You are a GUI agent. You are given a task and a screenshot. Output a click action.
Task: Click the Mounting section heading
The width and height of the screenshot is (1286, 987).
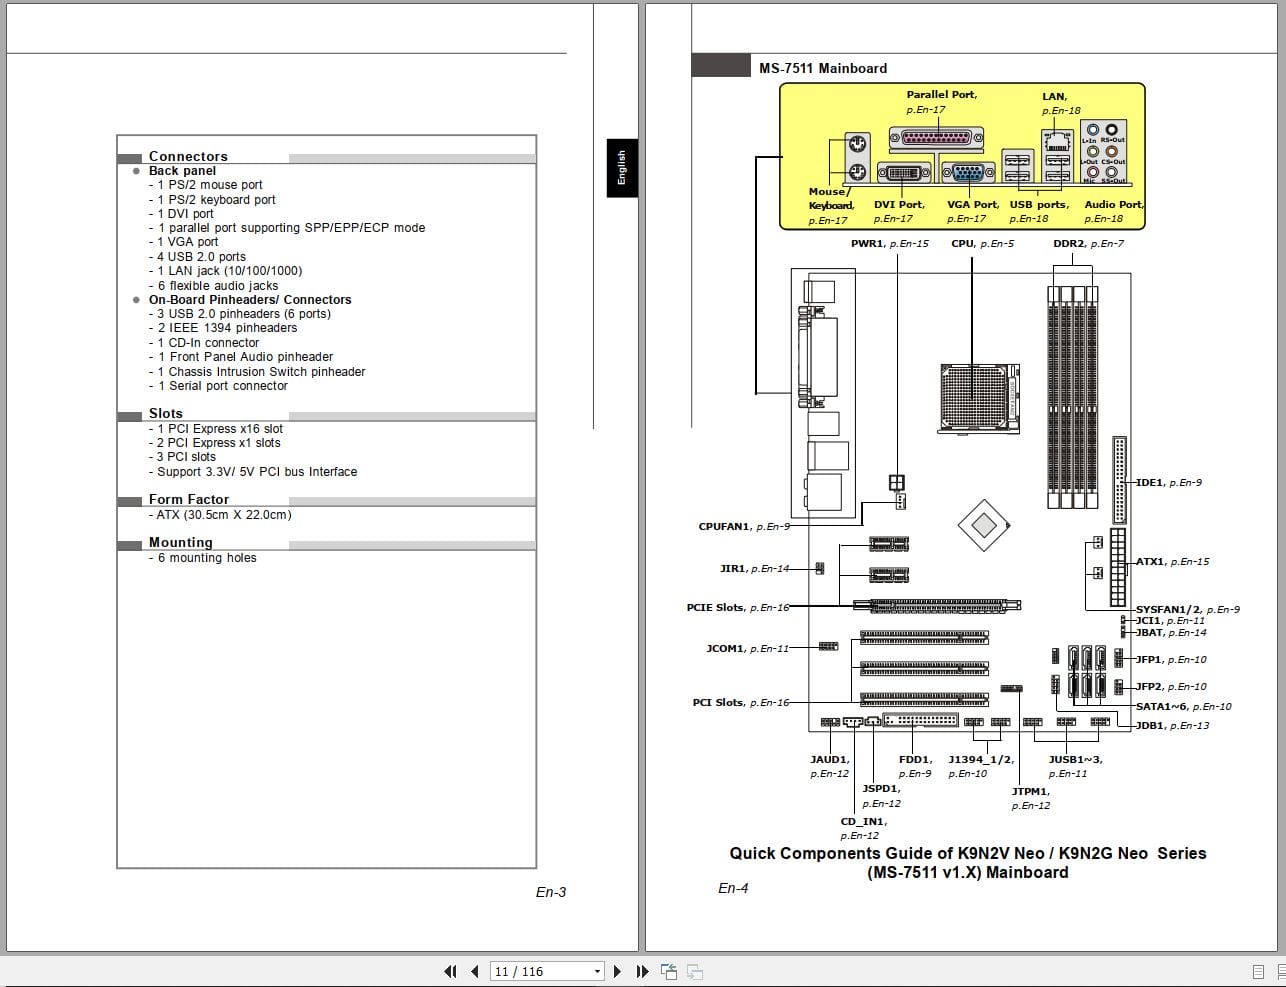pyautogui.click(x=181, y=542)
